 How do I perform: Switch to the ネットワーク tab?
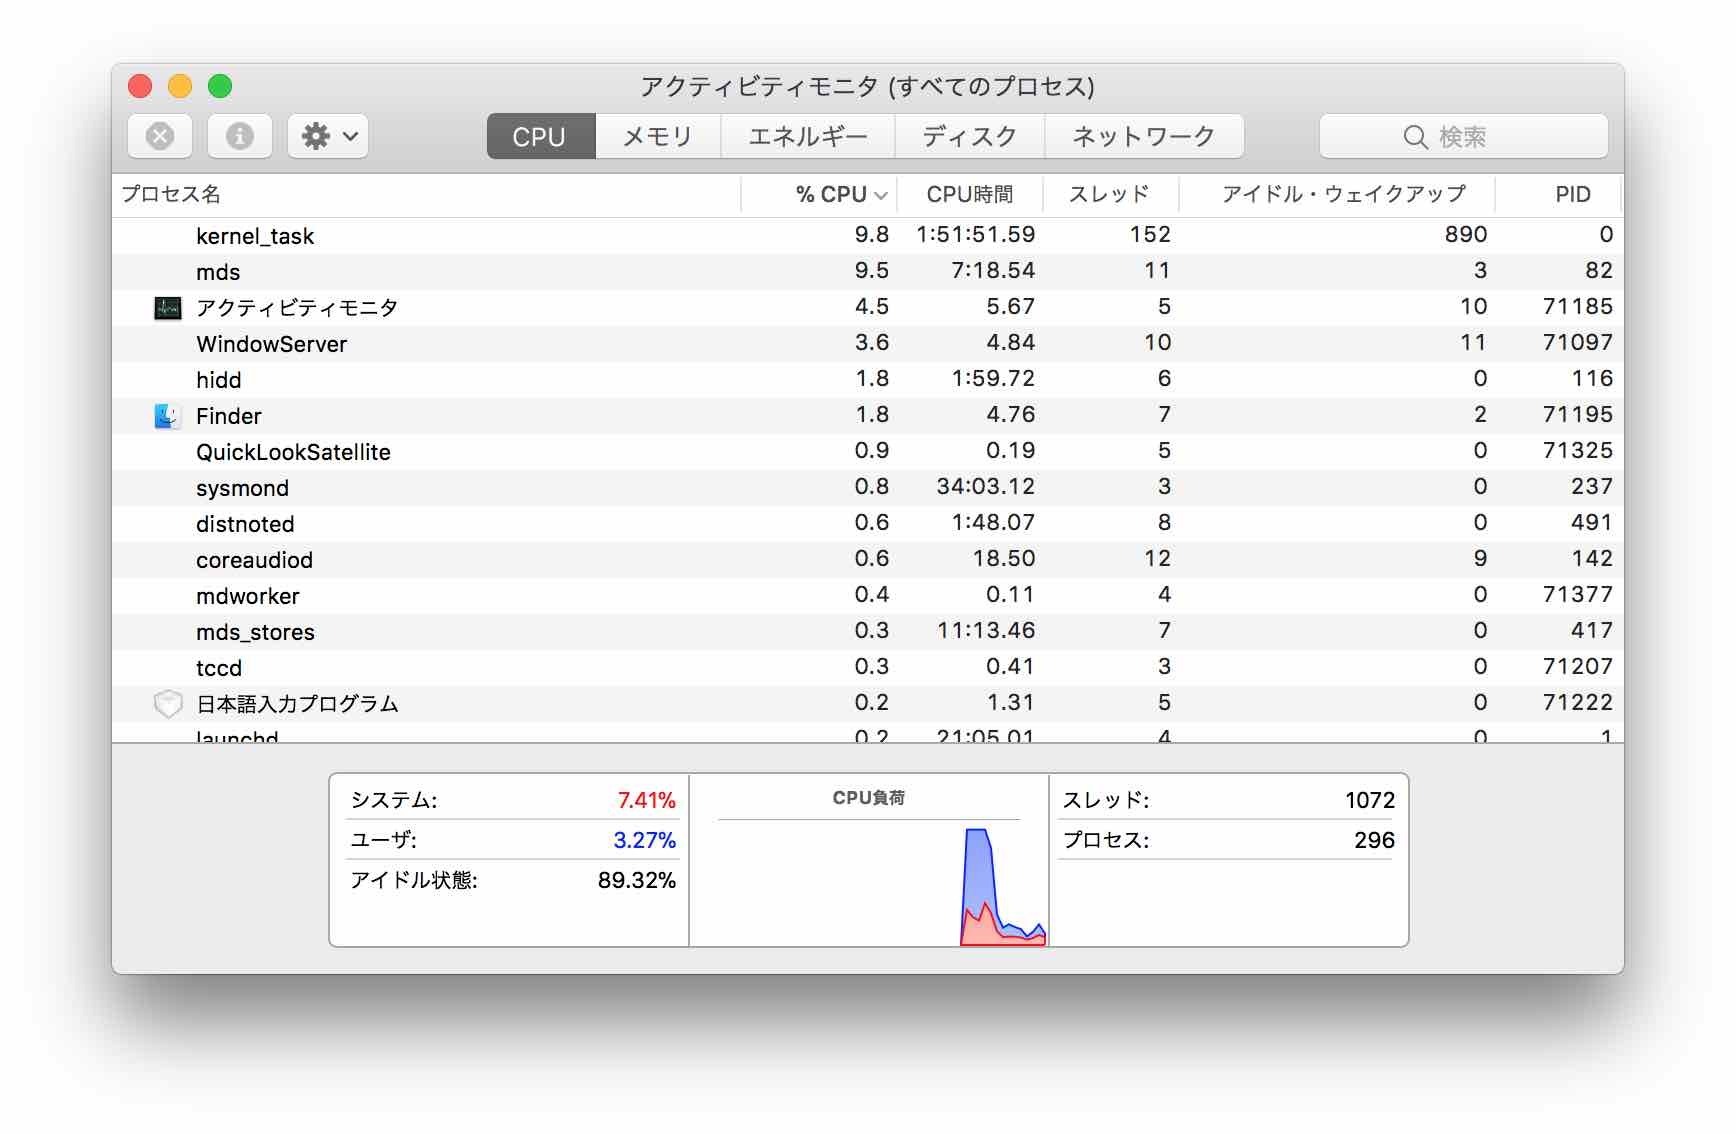point(1144,136)
